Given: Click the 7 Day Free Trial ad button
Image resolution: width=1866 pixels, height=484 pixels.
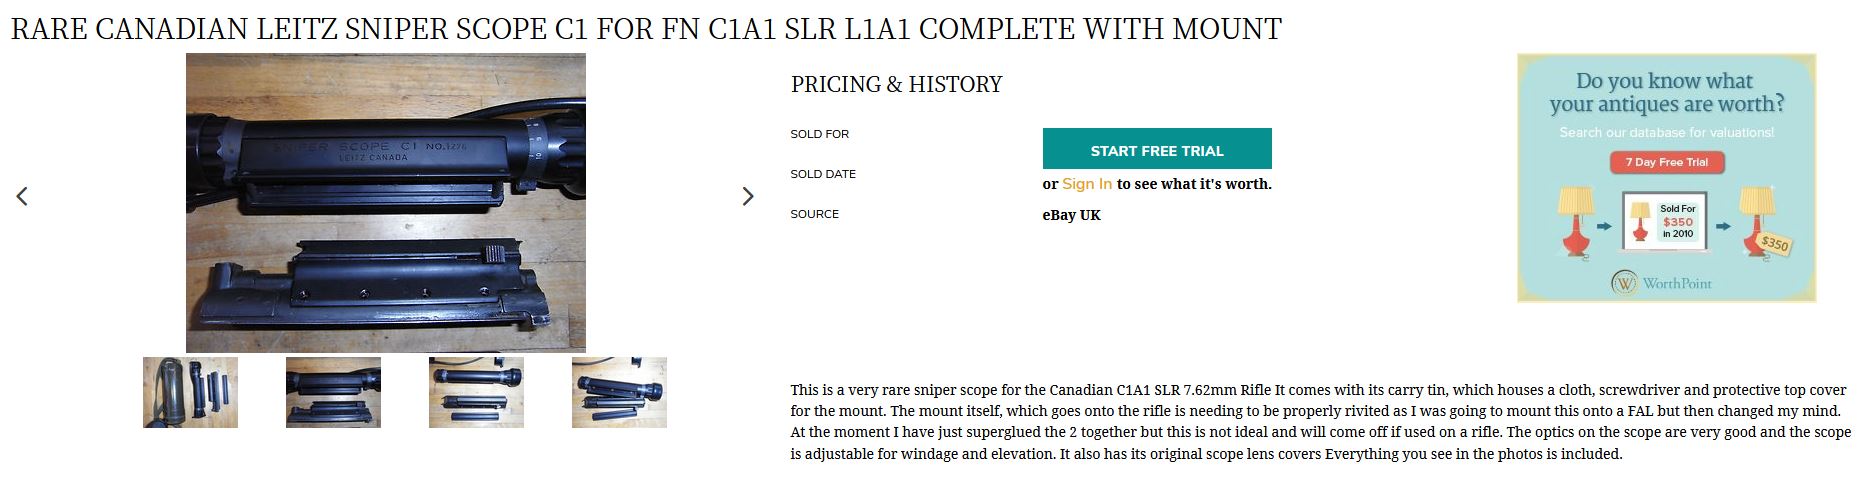Looking at the screenshot, I should pyautogui.click(x=1666, y=162).
